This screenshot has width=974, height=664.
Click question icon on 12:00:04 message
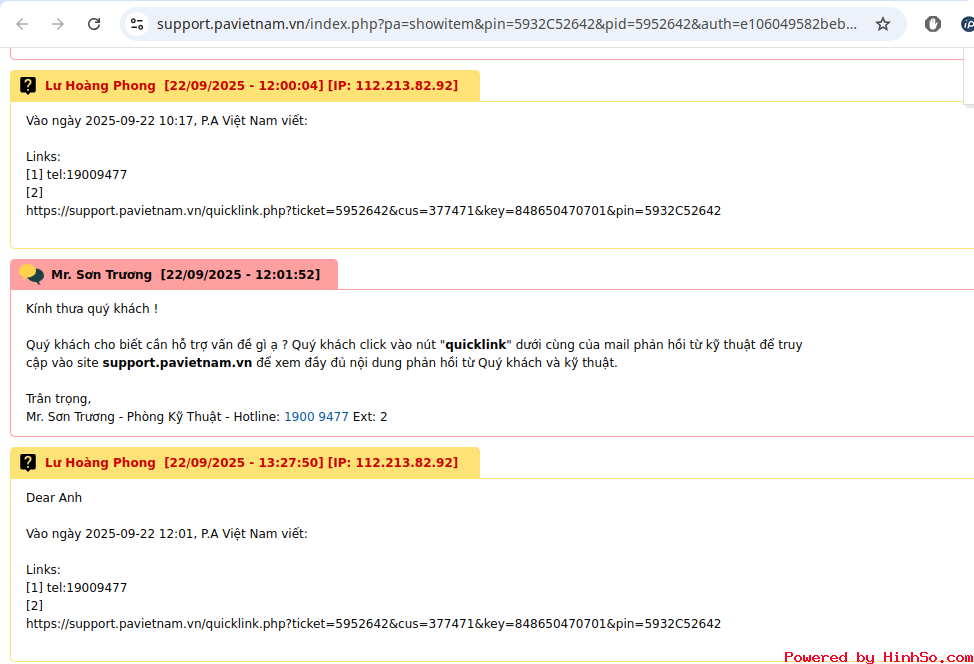28,86
